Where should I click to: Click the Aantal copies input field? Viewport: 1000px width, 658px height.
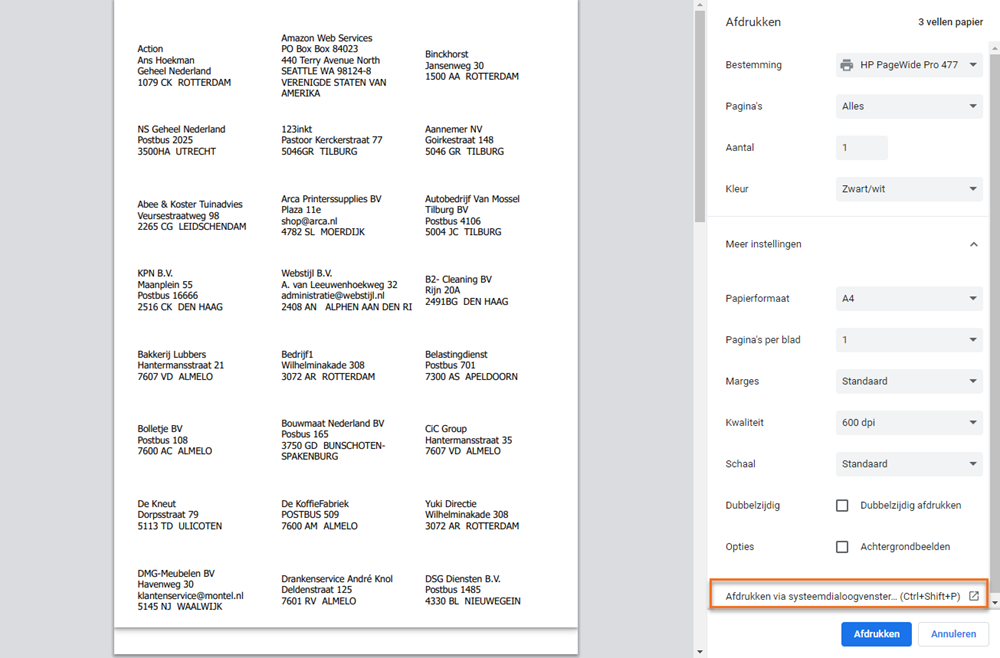[862, 148]
